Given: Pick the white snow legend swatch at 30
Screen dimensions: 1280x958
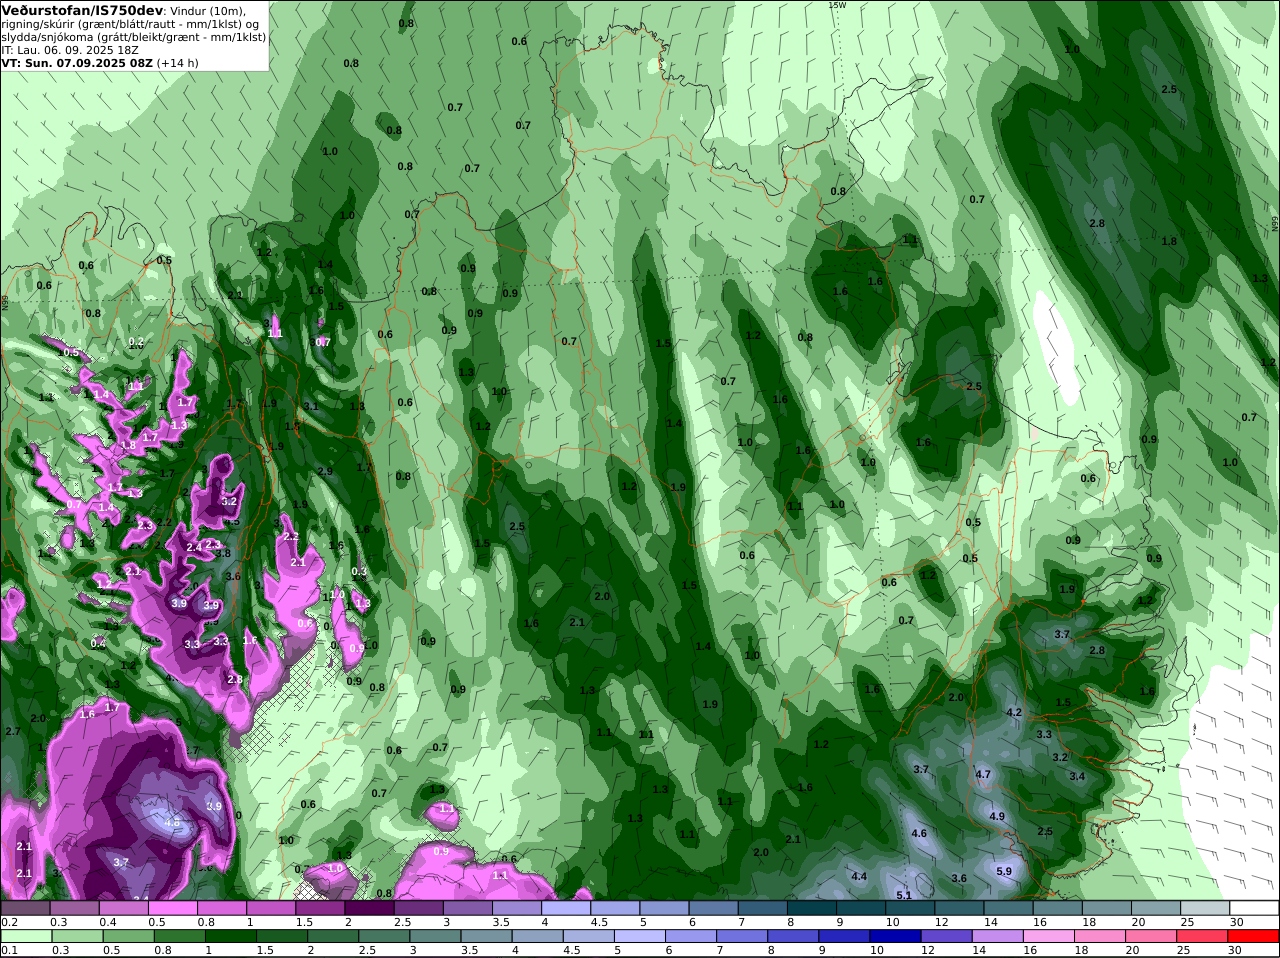Looking at the screenshot, I should 1254,908.
